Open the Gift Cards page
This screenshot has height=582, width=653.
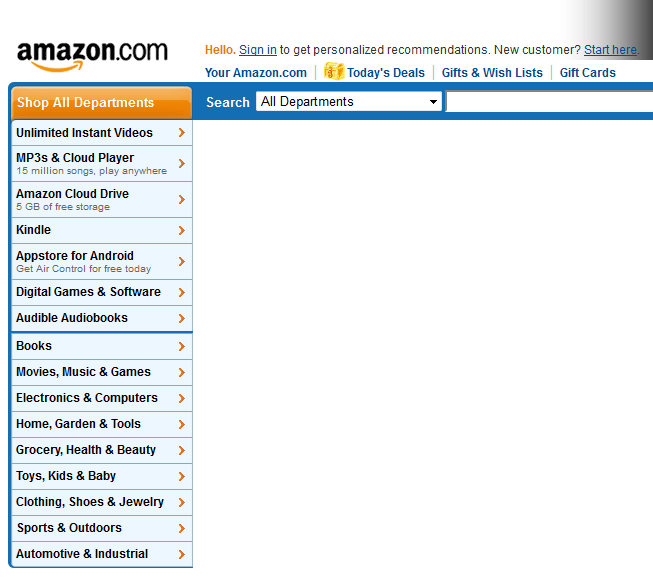tap(588, 73)
